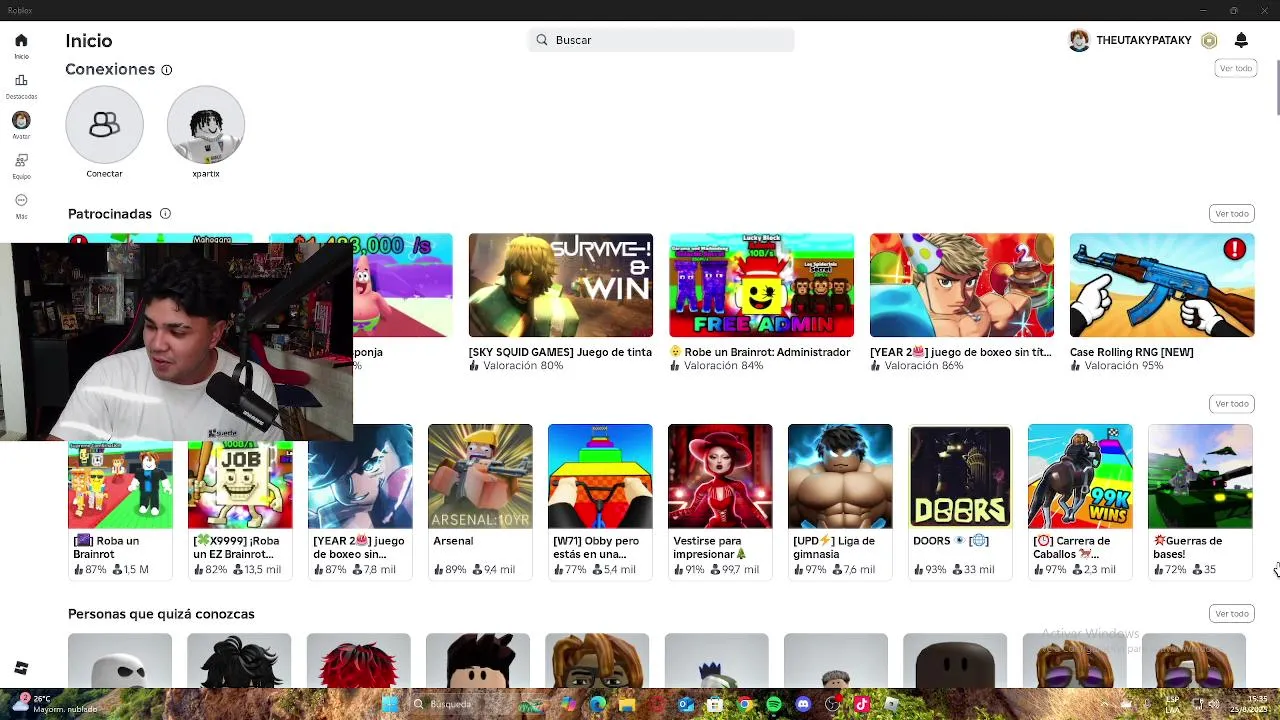Click the search magnifier icon

(542, 40)
